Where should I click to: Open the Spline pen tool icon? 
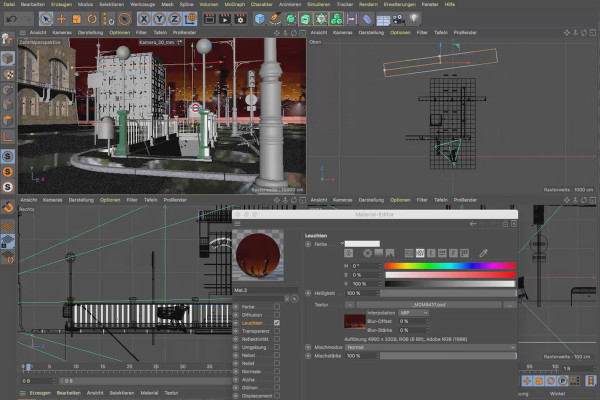275,19
